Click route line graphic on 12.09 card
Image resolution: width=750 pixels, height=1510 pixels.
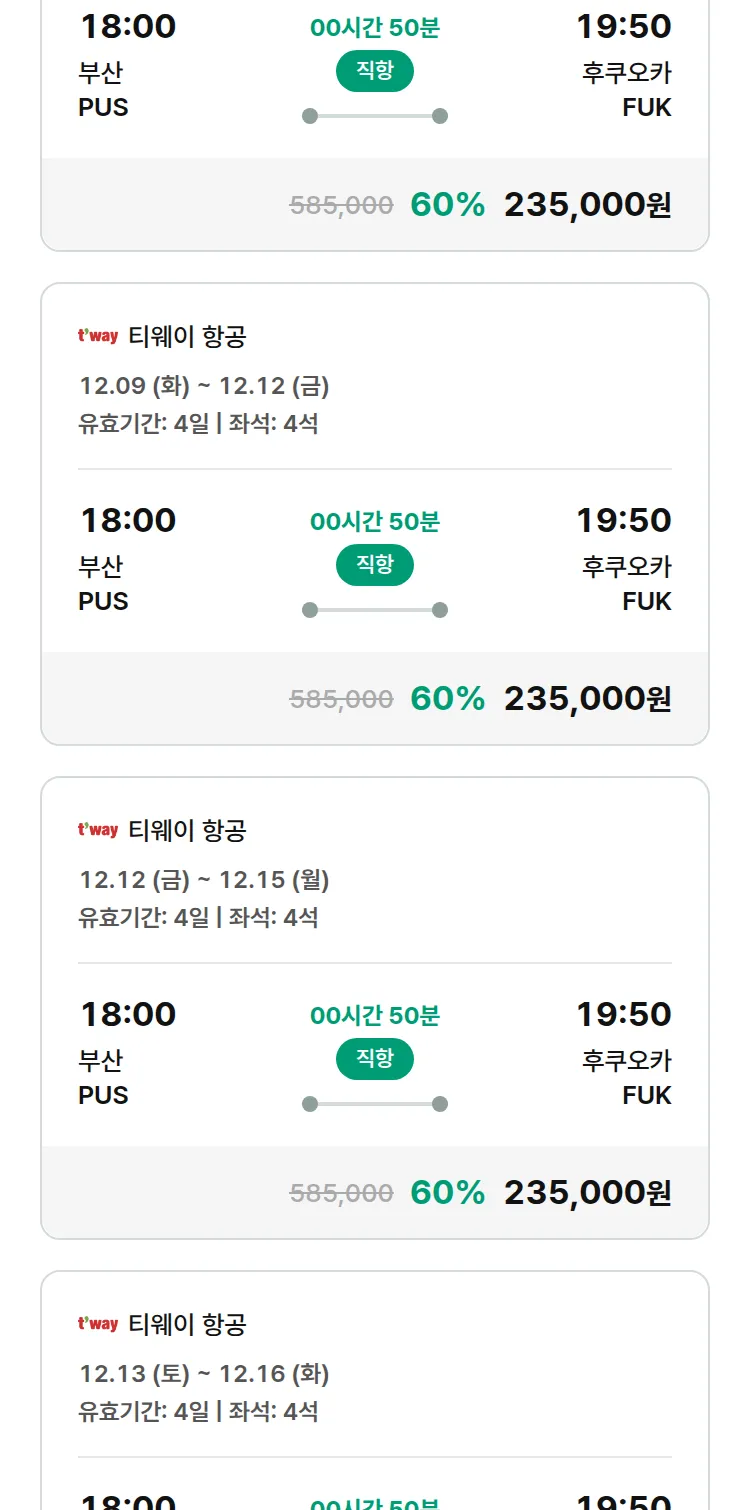[x=375, y=610]
